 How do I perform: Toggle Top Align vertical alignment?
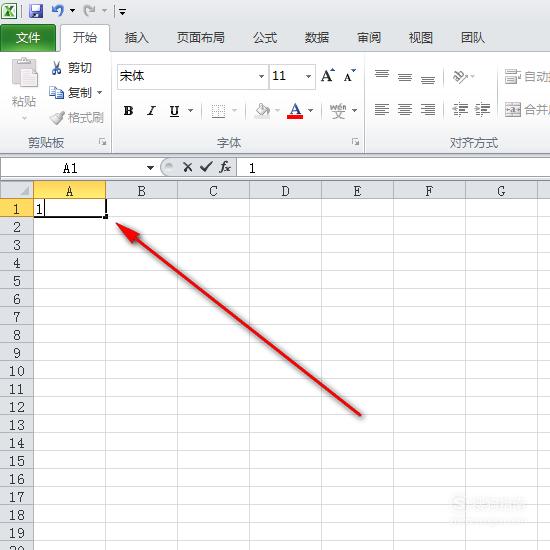click(x=382, y=75)
